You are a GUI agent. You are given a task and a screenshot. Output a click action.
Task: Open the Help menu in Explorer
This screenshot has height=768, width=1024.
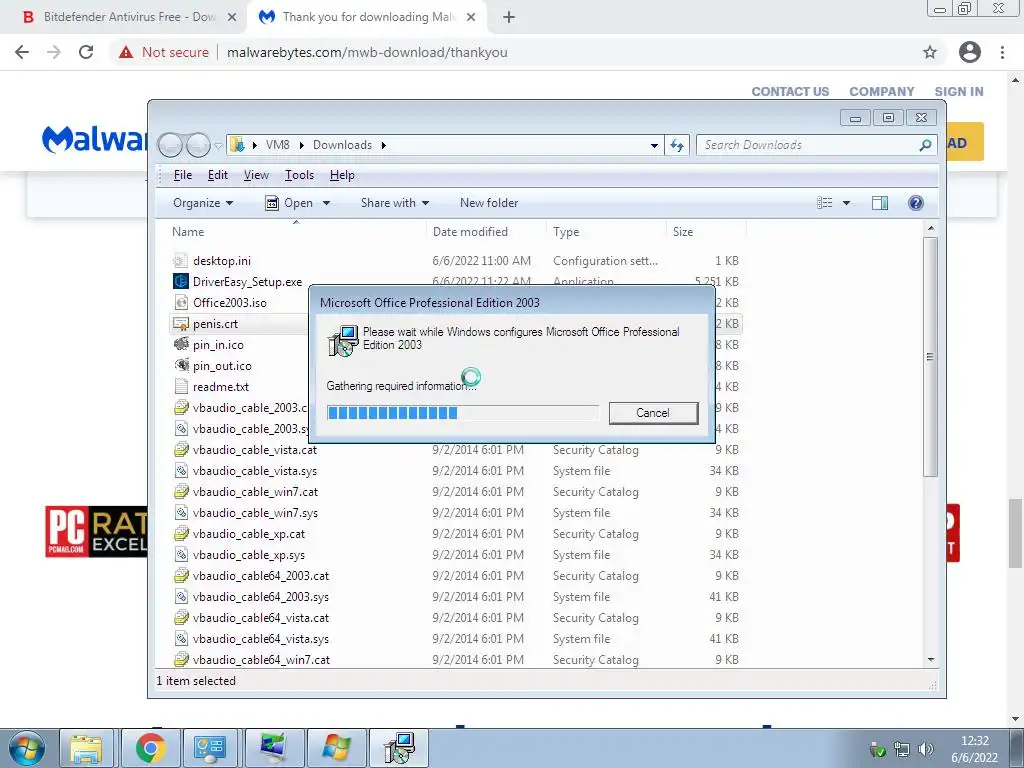point(342,175)
